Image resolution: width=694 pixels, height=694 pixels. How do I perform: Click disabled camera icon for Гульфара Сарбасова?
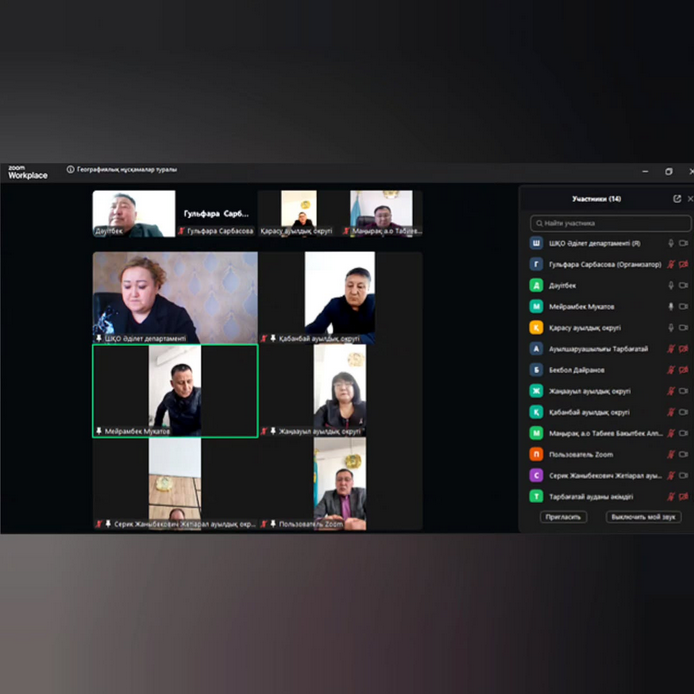coord(685,264)
